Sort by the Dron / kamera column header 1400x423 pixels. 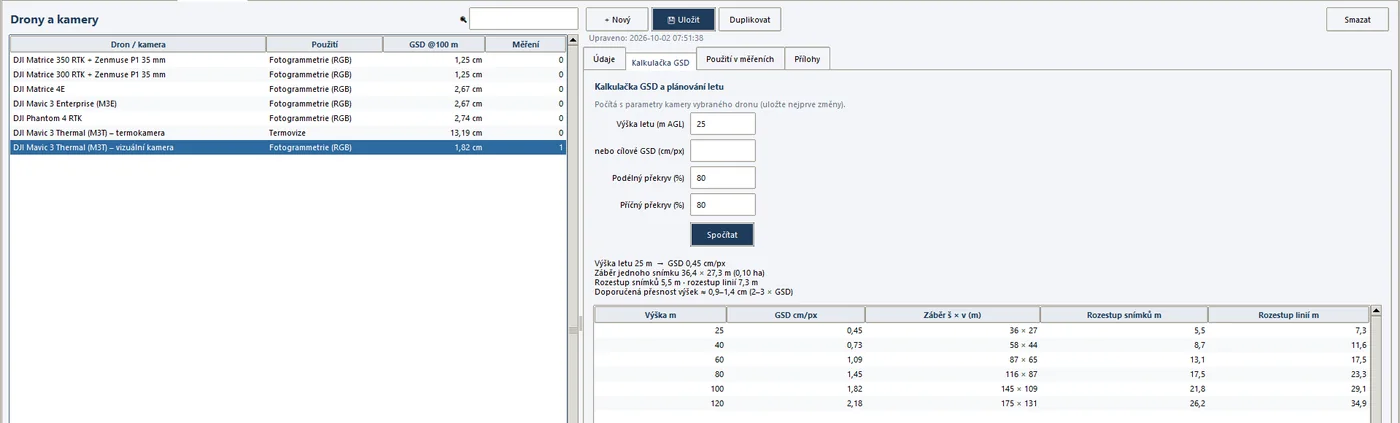[x=138, y=44]
